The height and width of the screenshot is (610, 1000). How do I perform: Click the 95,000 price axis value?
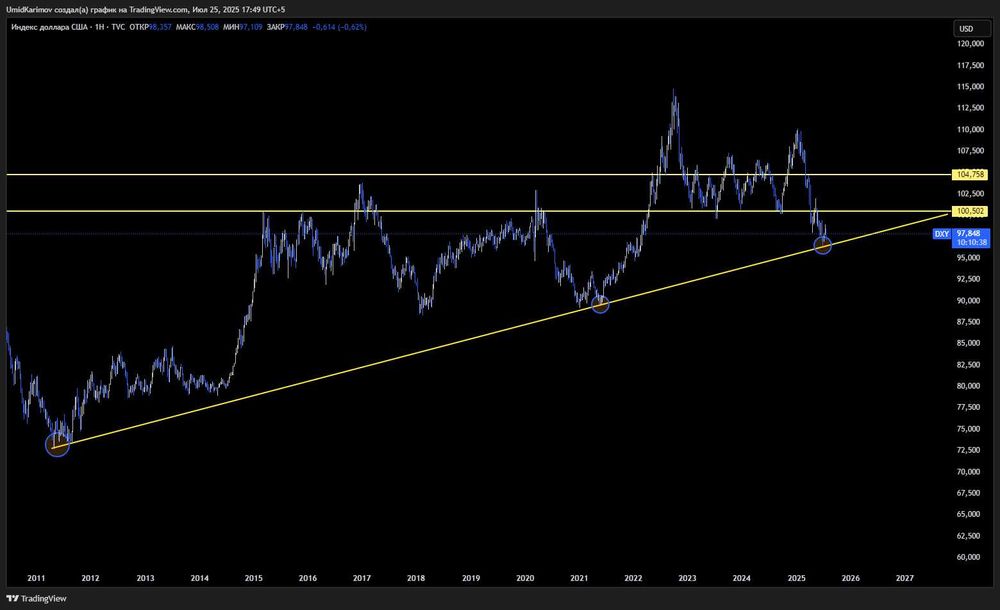pos(969,258)
